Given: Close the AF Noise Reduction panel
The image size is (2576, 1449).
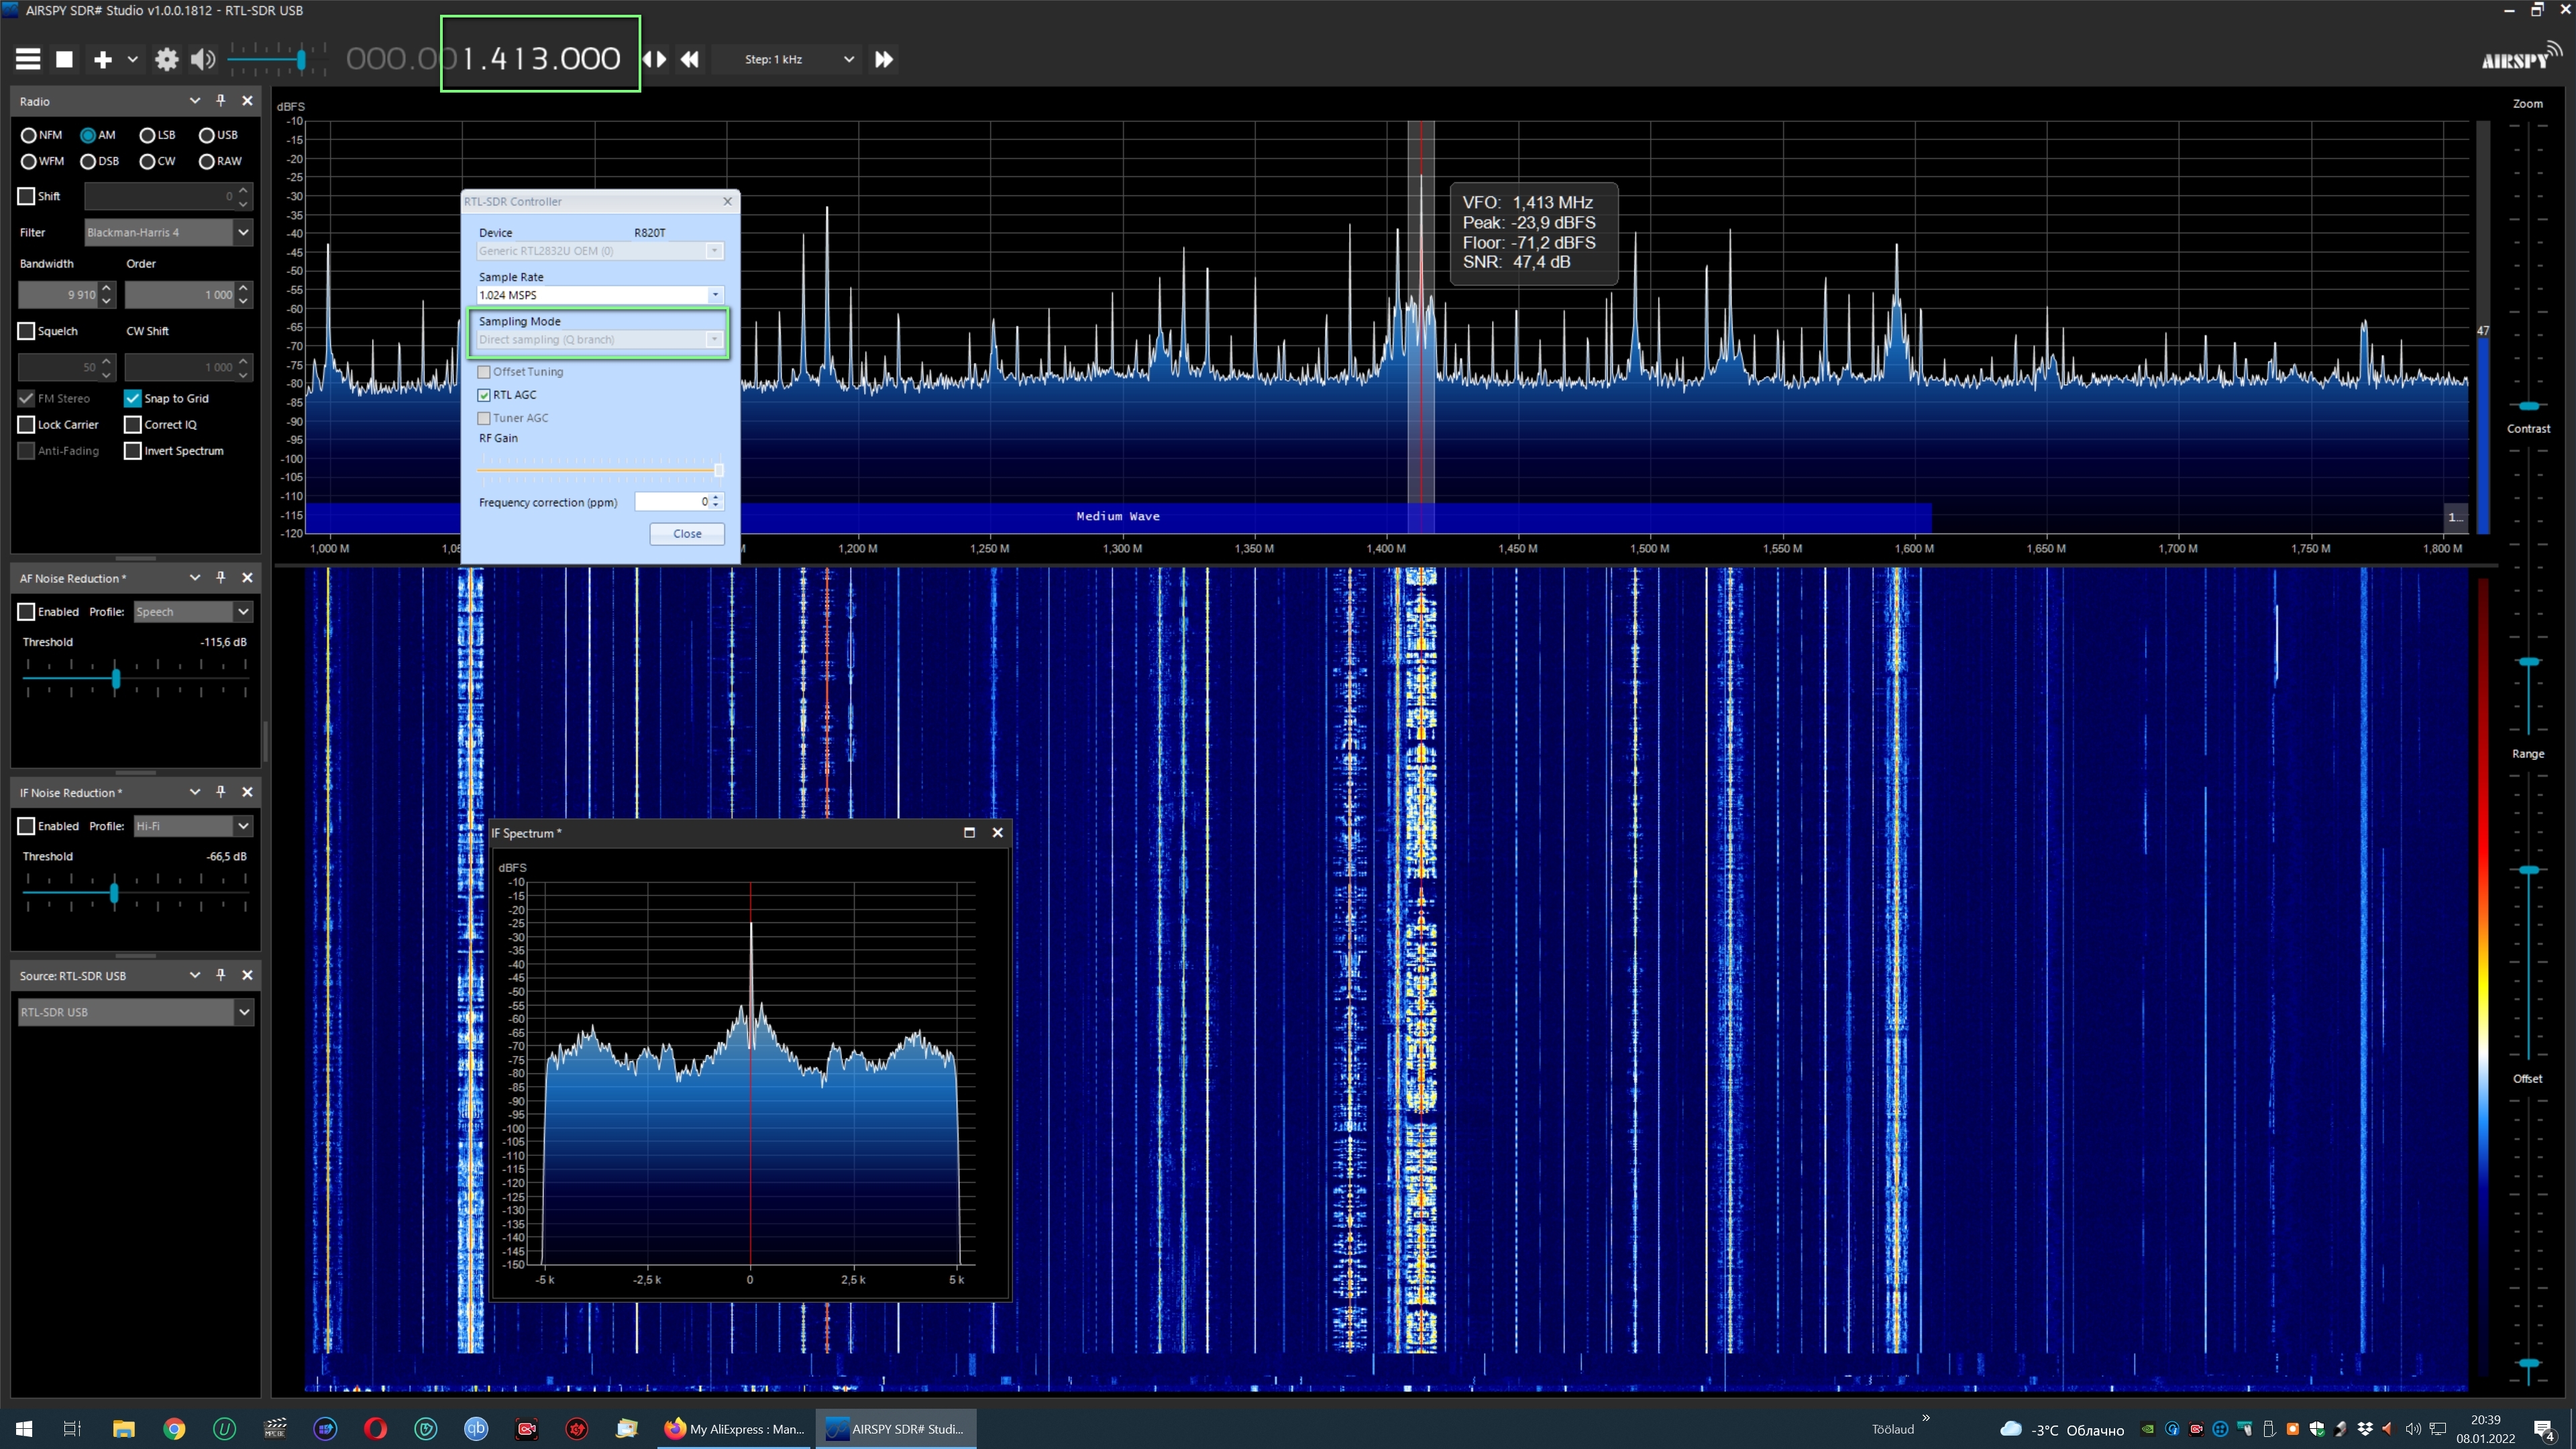Looking at the screenshot, I should point(248,578).
